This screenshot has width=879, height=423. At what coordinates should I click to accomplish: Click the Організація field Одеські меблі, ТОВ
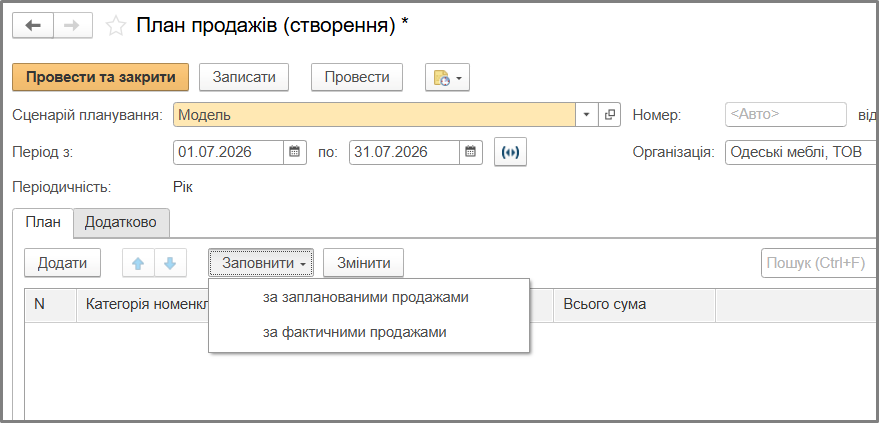pos(802,152)
